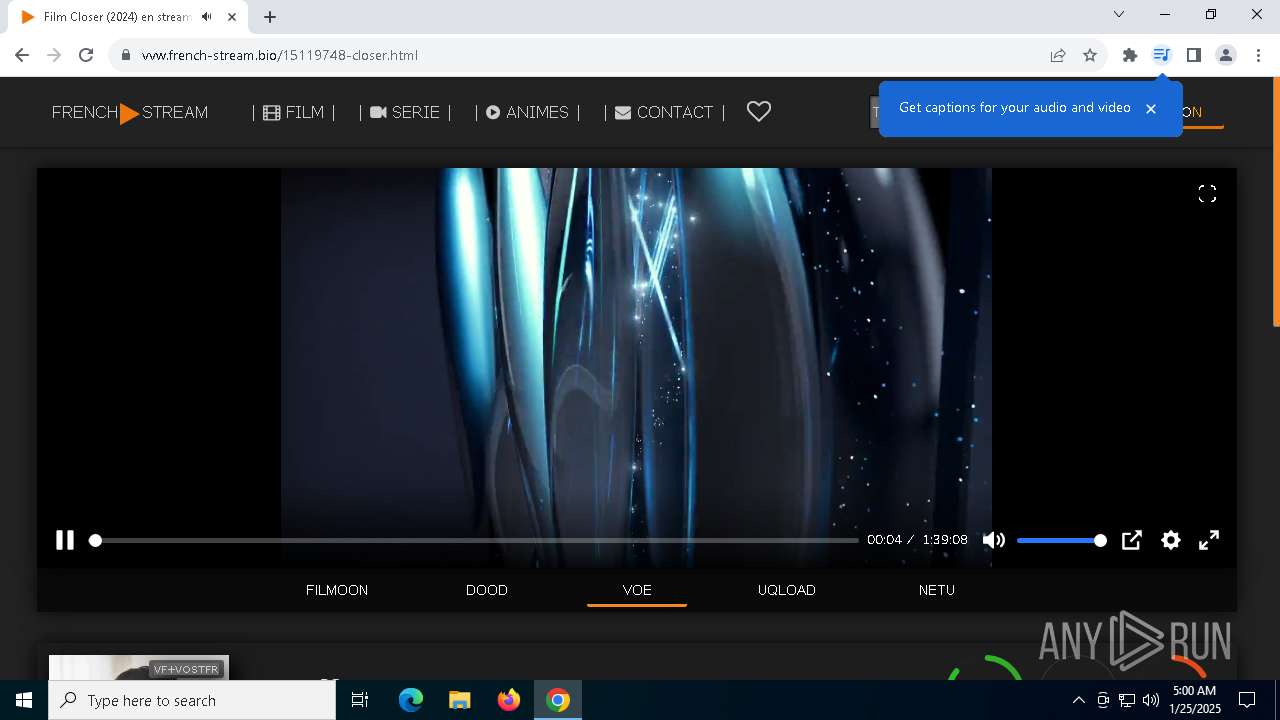Viewport: 1280px width, 720px height.
Task: Click the Windows taskbar search box
Action: pos(192,700)
